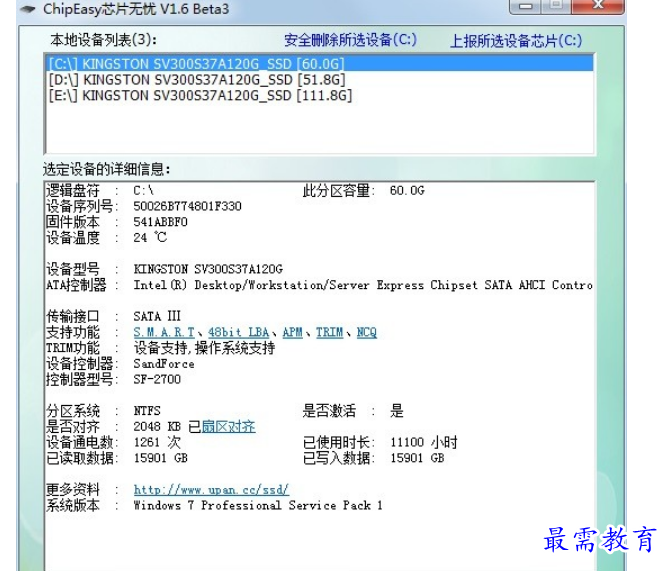Click firmware version 541ABBF0

click(160, 222)
